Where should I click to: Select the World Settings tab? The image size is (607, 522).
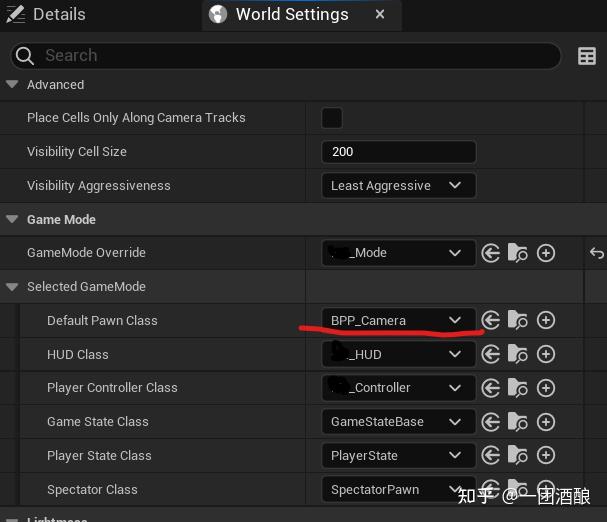290,14
